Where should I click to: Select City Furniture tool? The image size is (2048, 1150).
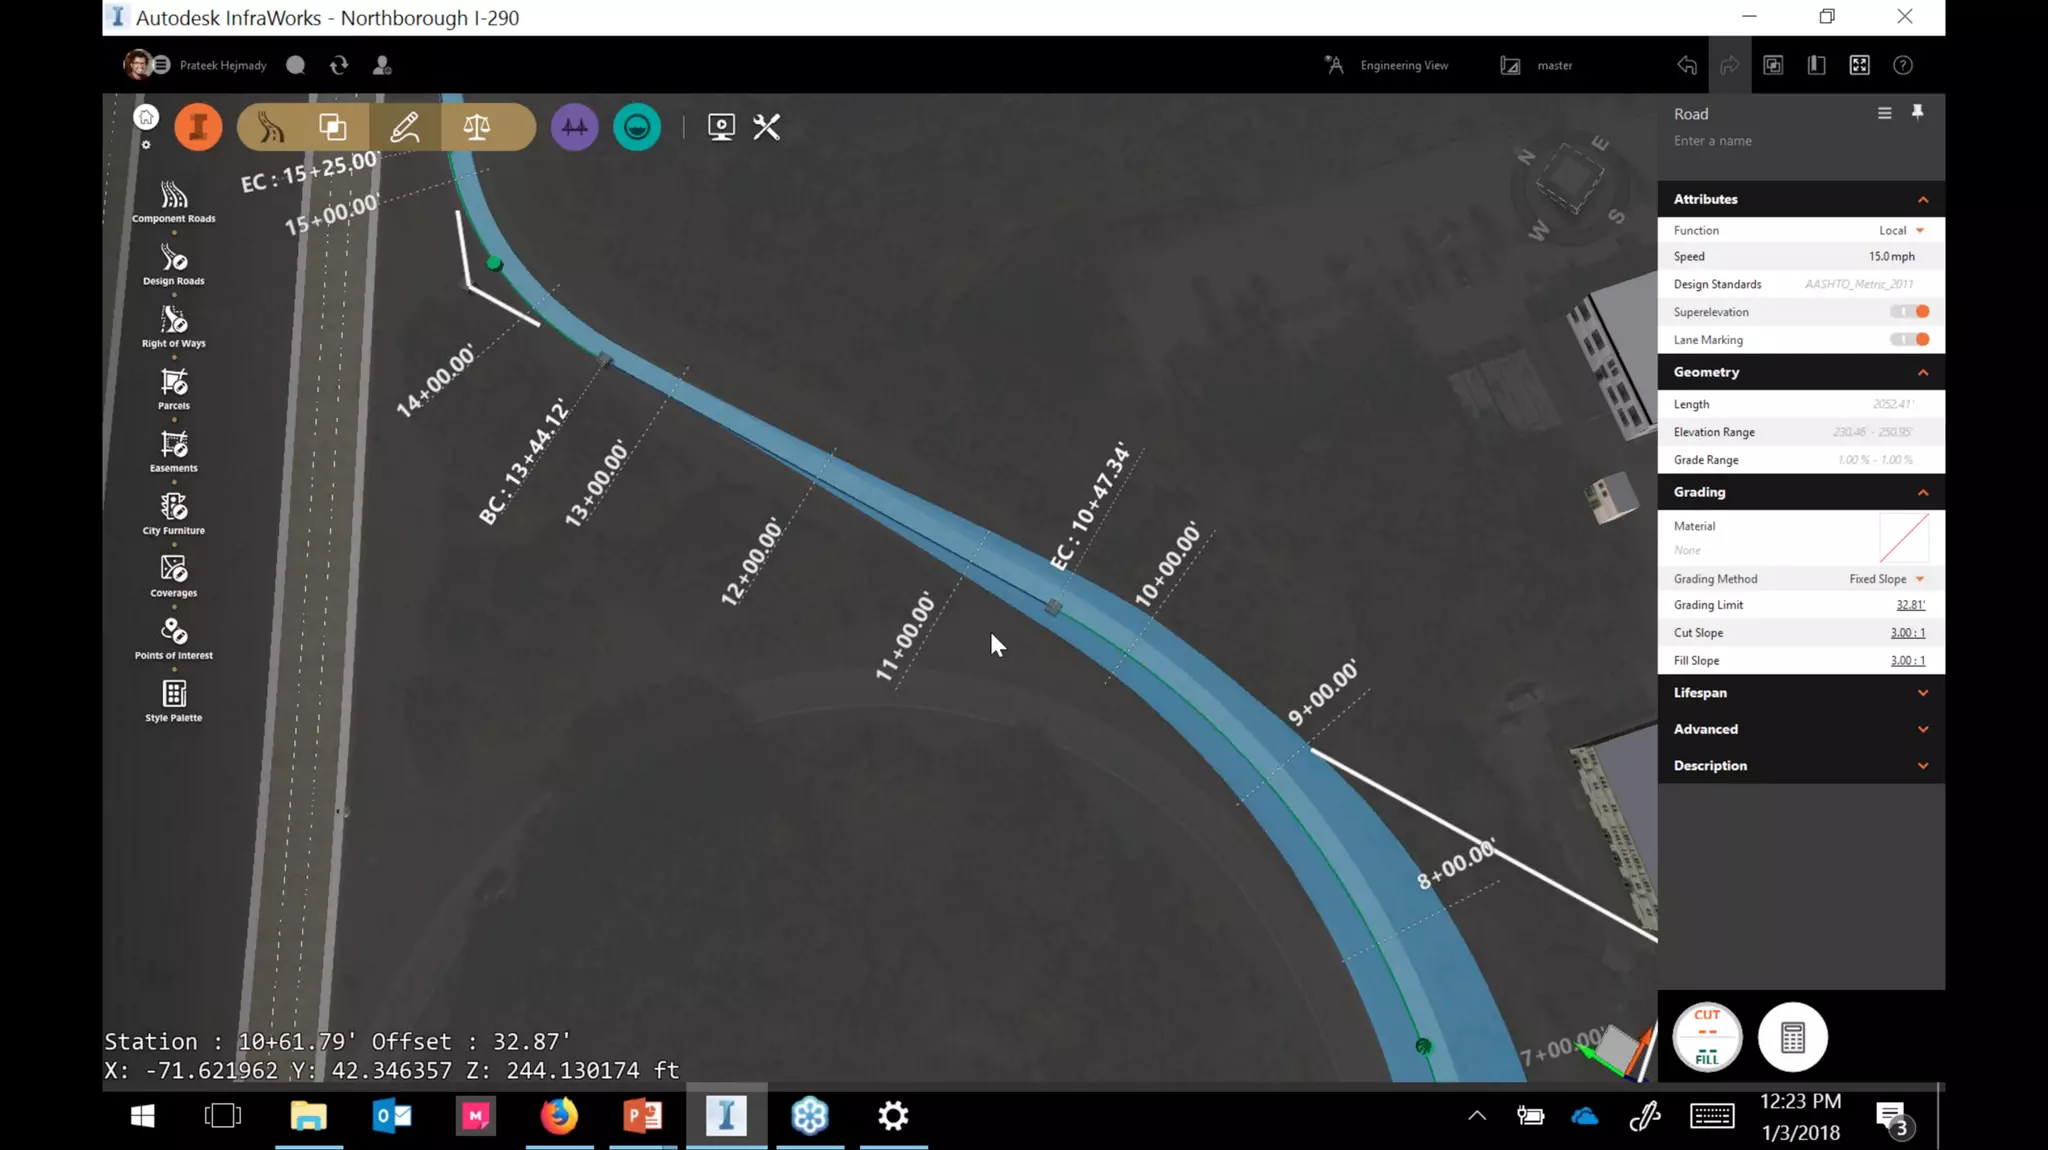tap(174, 514)
